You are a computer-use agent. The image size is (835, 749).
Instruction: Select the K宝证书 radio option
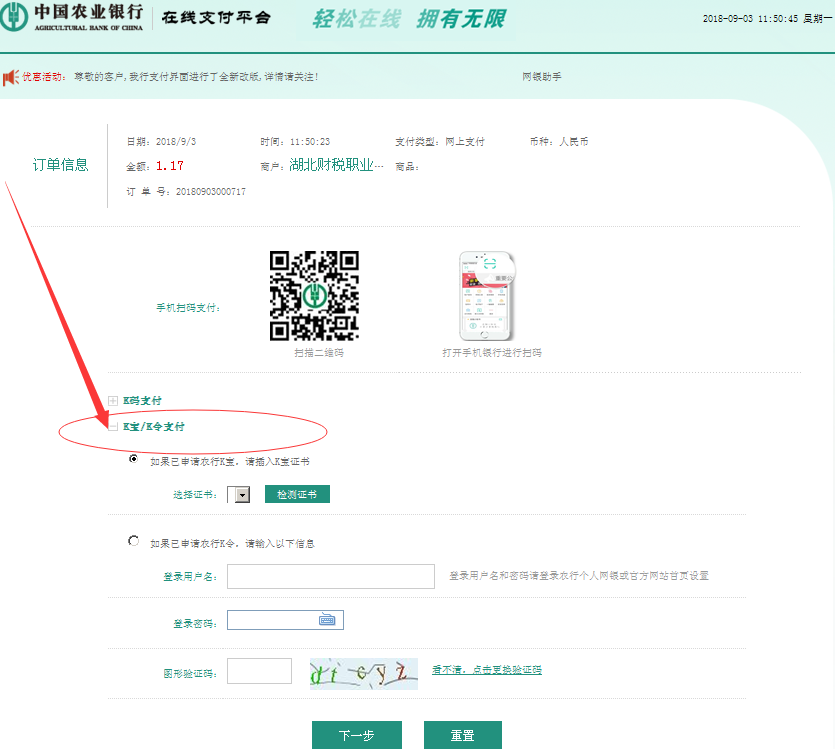coord(133,459)
